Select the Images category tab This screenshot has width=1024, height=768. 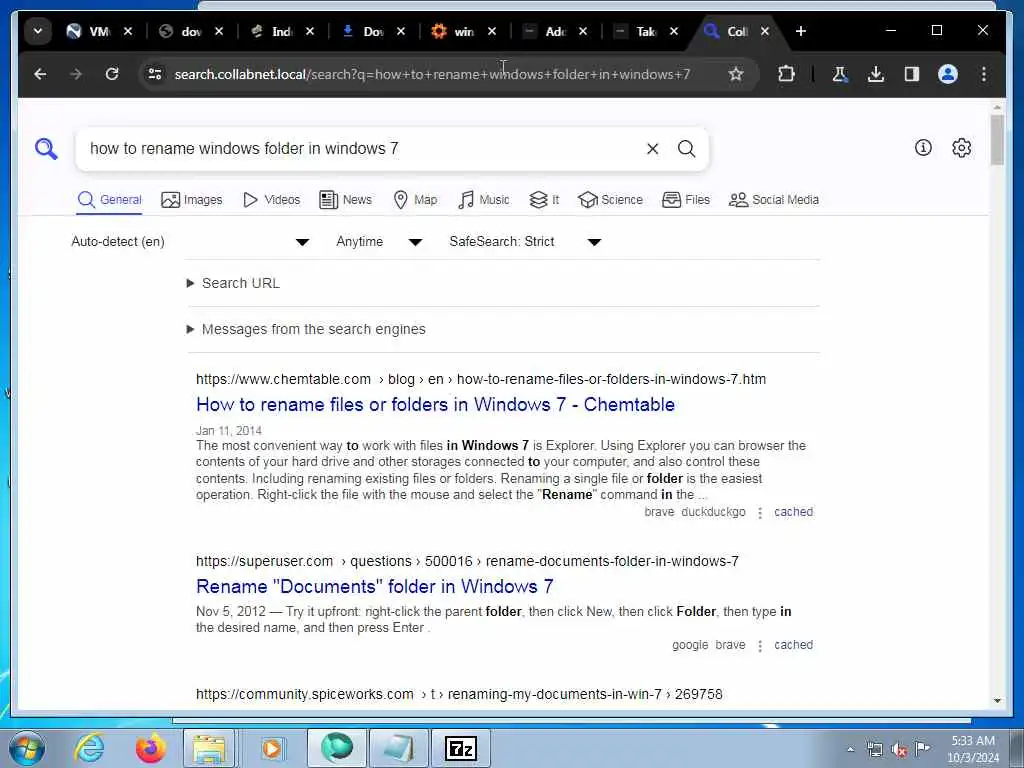191,200
